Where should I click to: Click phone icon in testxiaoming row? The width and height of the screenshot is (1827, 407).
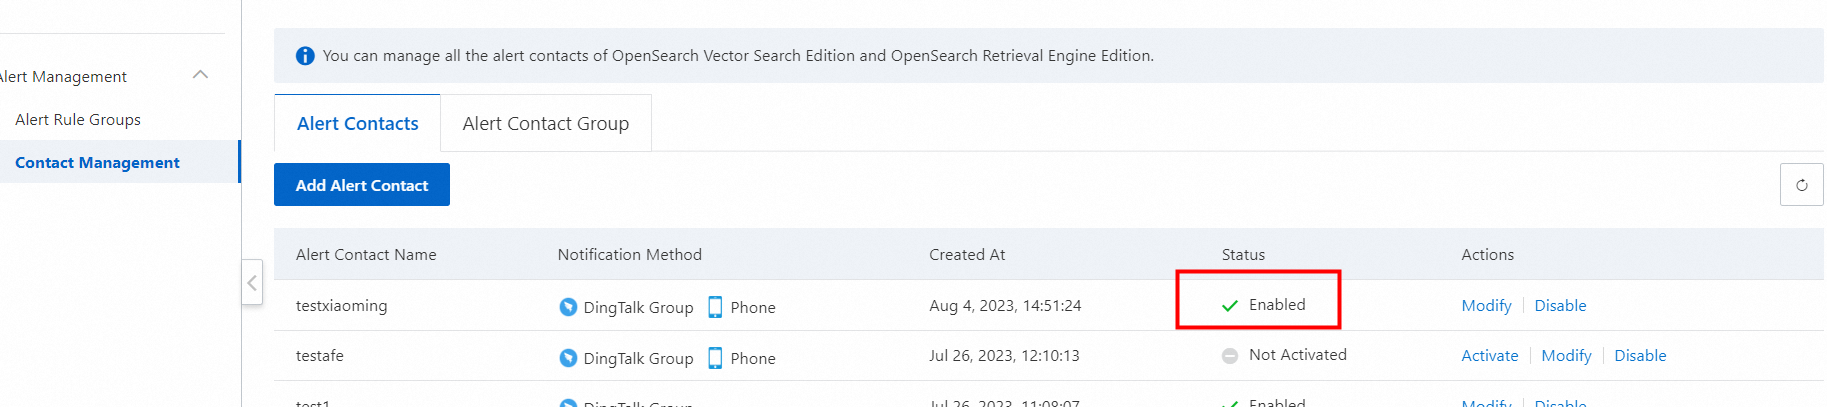pyautogui.click(x=715, y=307)
